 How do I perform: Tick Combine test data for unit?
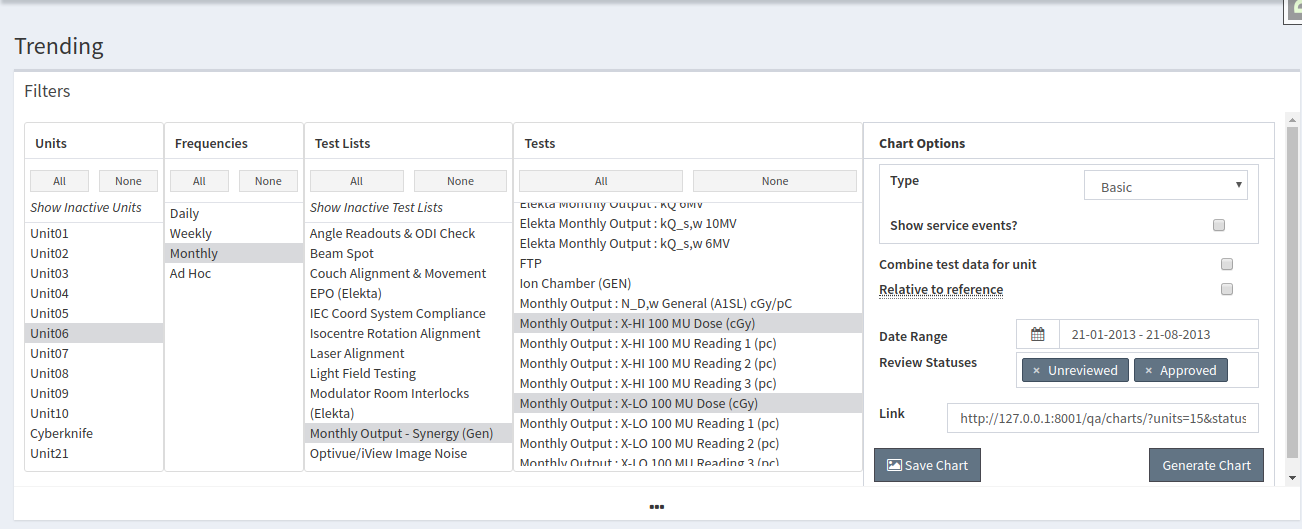tap(1227, 264)
